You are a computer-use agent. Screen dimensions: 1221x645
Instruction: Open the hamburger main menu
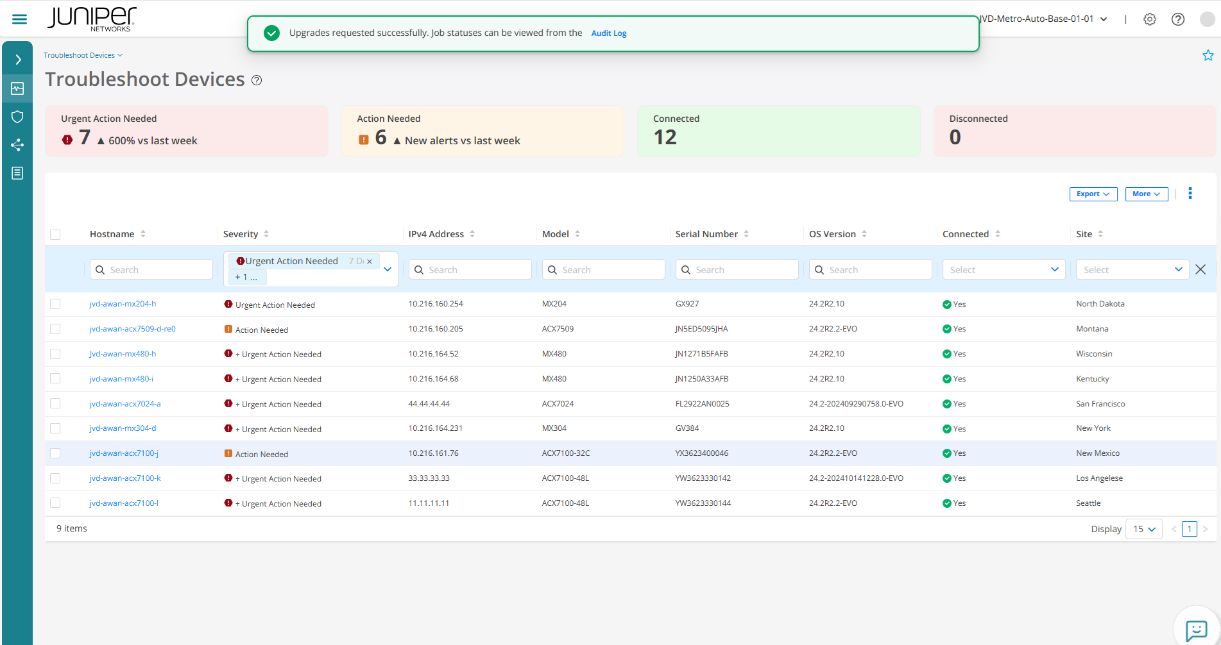click(19, 19)
